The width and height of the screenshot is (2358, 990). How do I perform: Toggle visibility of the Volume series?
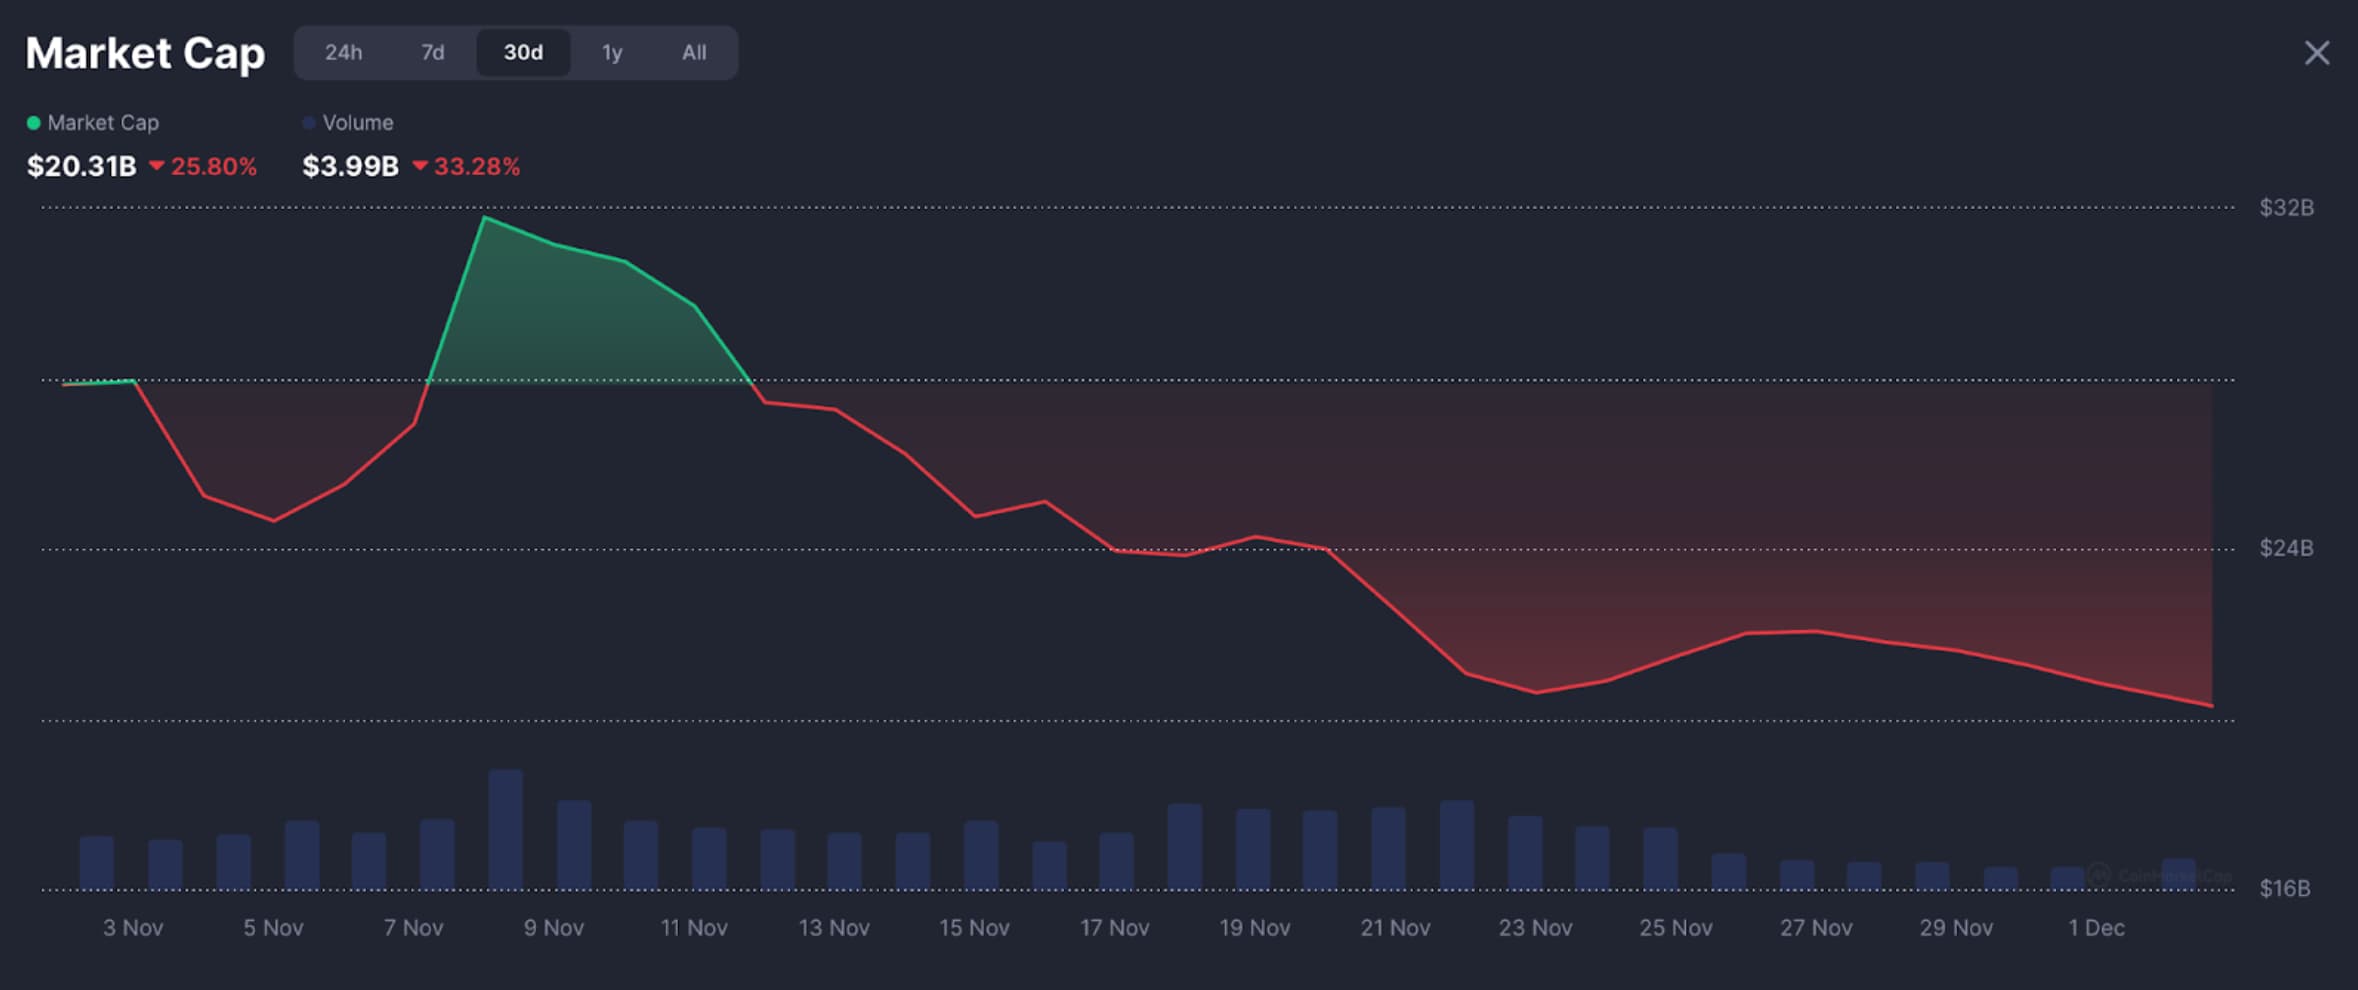[357, 122]
